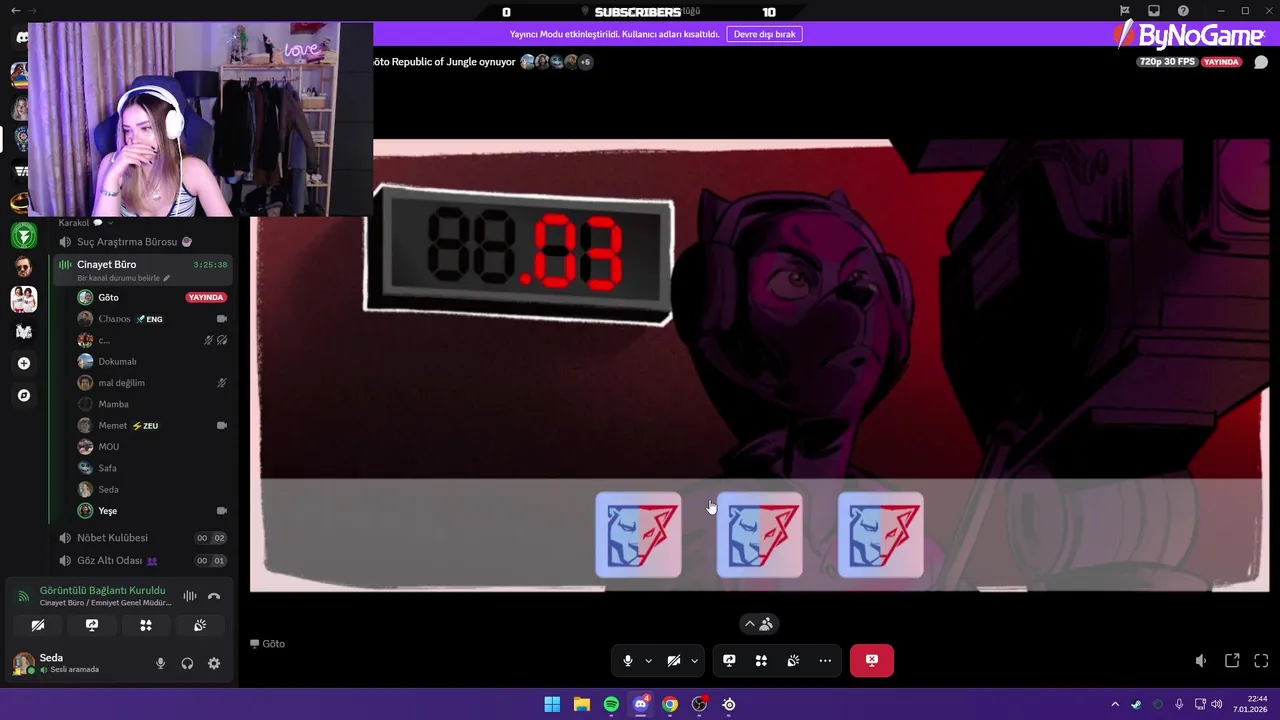Select user Dokumalı in voice list

point(153,361)
